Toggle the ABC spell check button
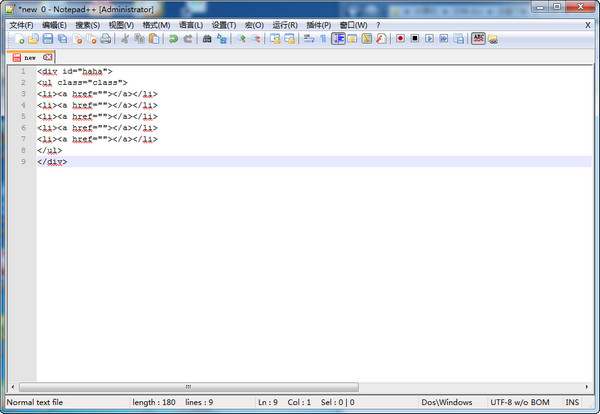600x414 pixels. (x=478, y=39)
